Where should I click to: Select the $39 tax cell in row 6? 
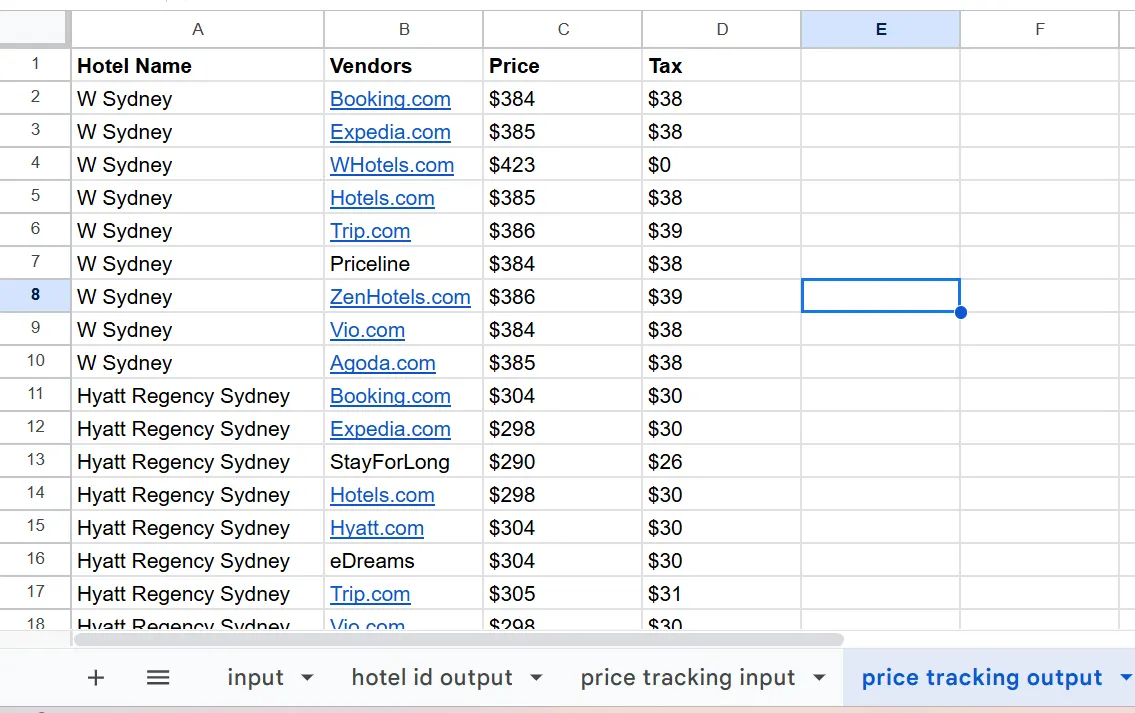click(722, 230)
